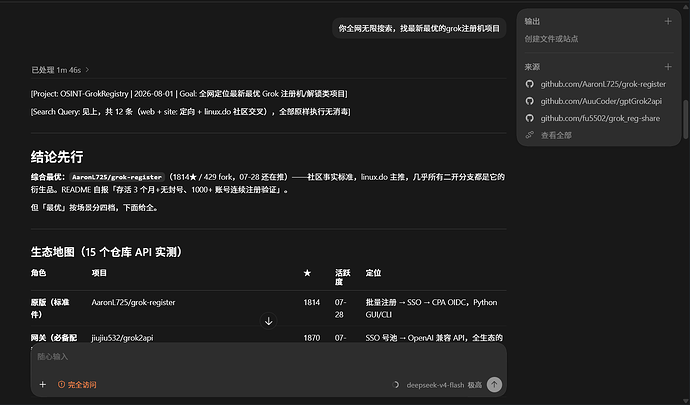690x405 pixels.
Task: Click the plus icon beside 输出
Action: (668, 21)
